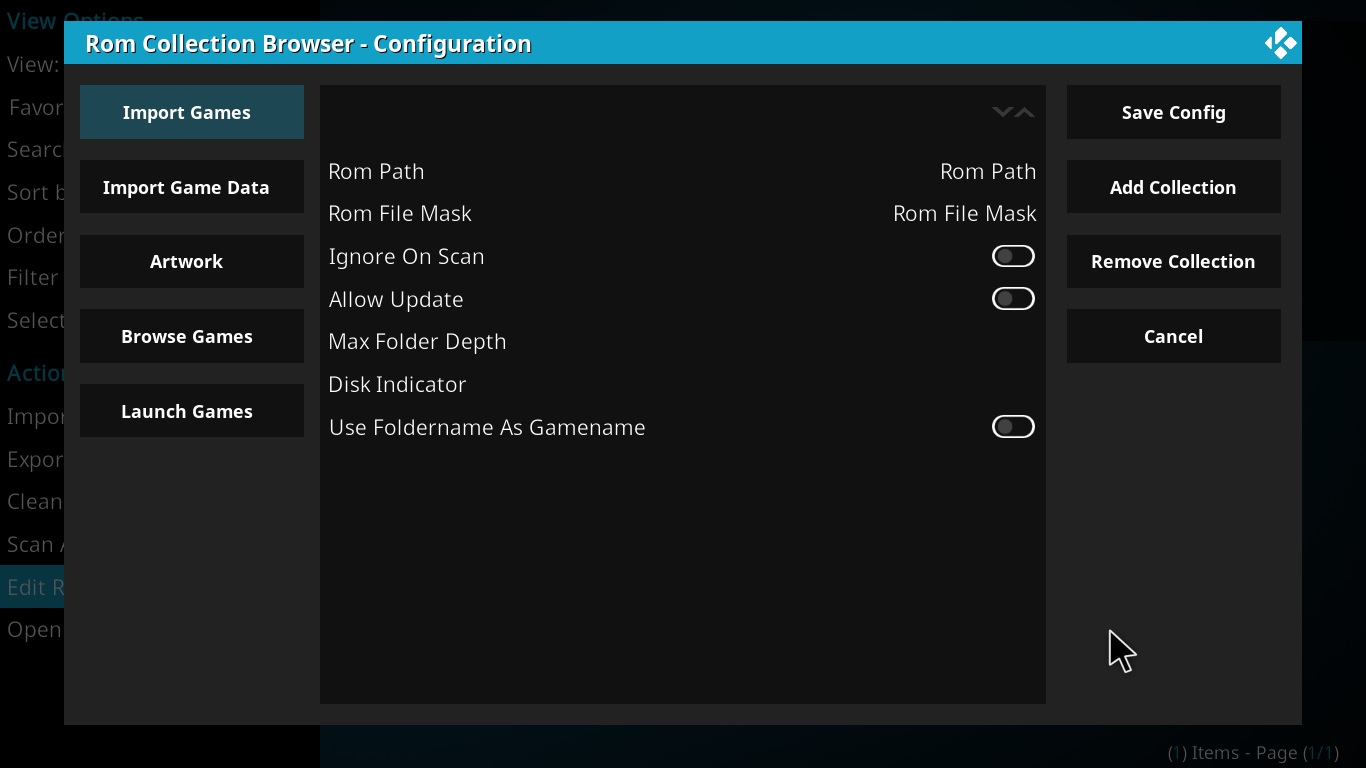1366x768 pixels.
Task: Click the Kodi logo in the title bar
Action: tap(1280, 43)
